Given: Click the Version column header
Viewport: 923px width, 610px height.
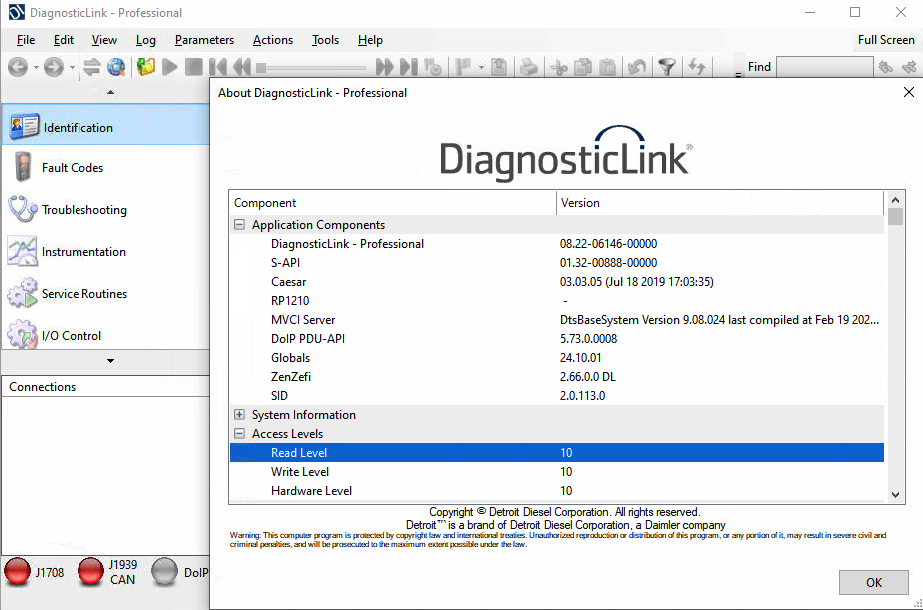Looking at the screenshot, I should 720,203.
